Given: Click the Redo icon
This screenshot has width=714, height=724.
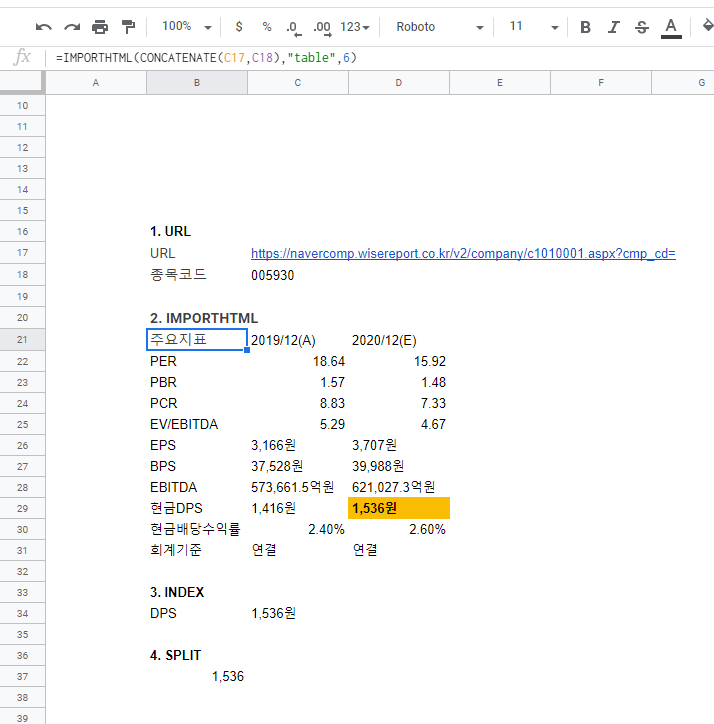Looking at the screenshot, I should coord(72,27).
